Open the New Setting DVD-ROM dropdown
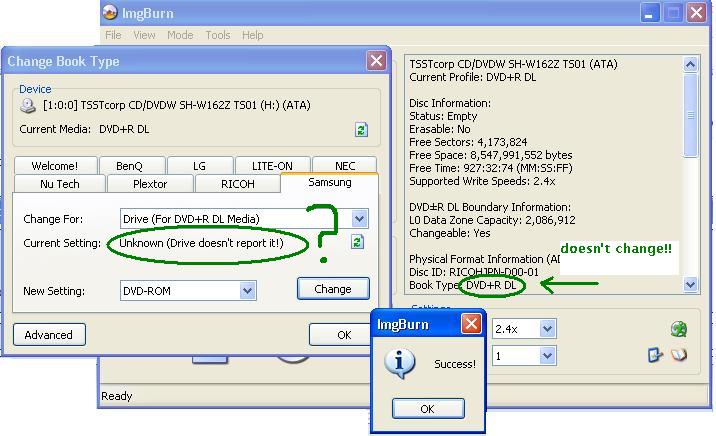716x436 pixels. point(247,291)
